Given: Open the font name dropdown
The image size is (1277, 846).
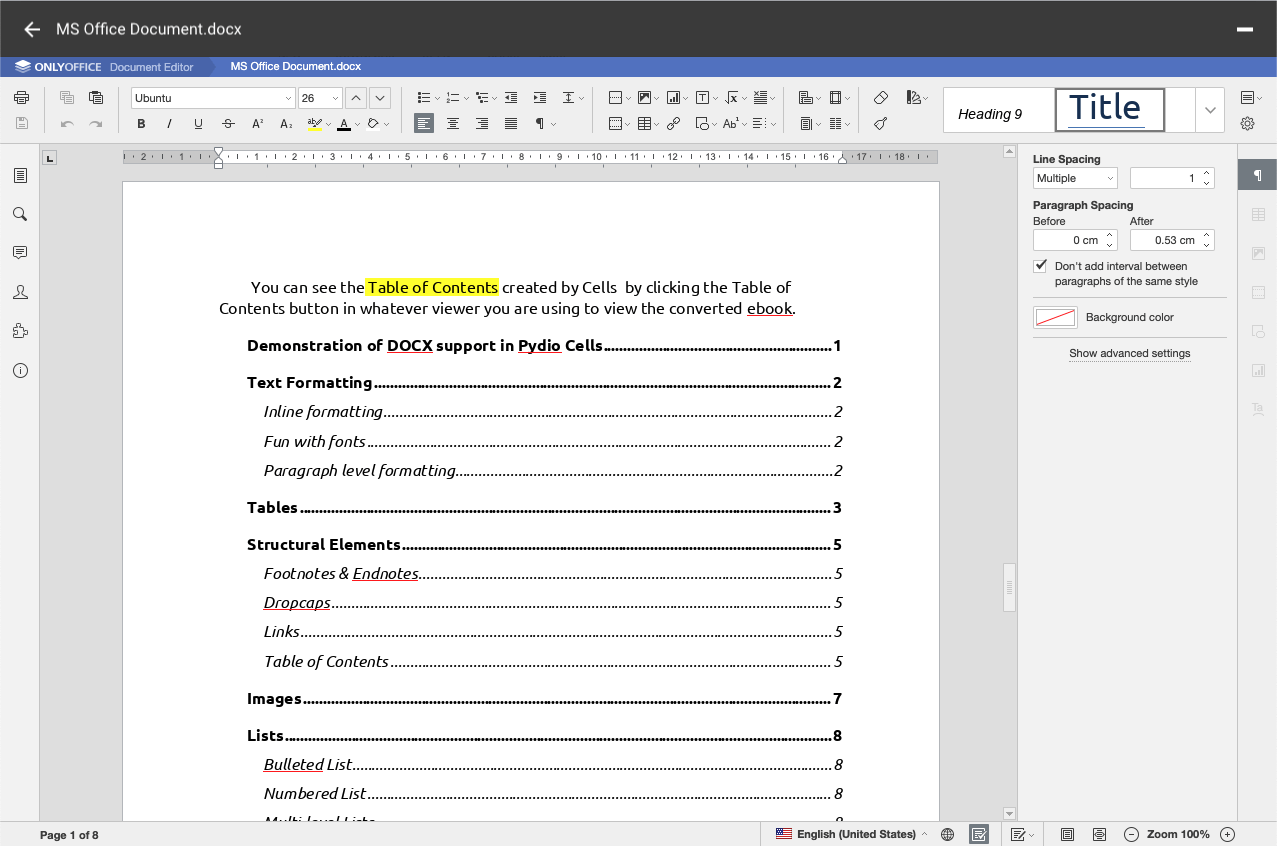Looking at the screenshot, I should click(x=288, y=98).
